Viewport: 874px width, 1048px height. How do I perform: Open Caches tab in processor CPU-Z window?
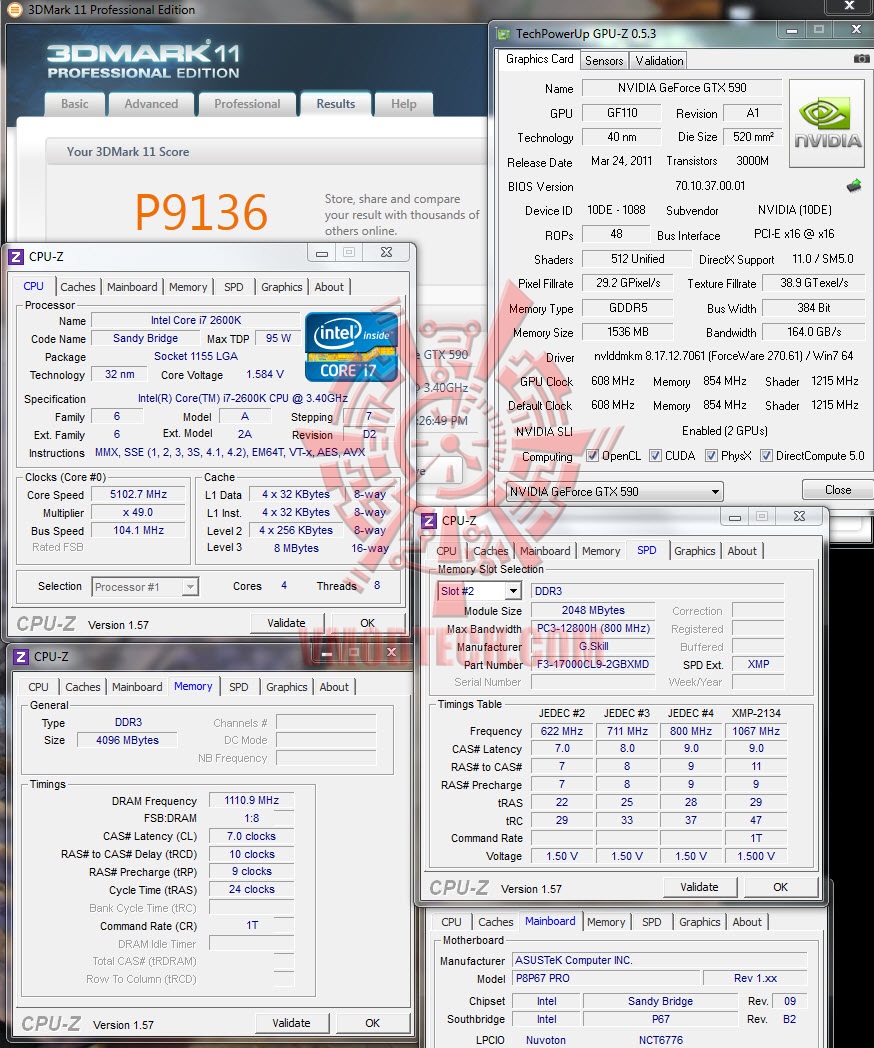pos(78,287)
